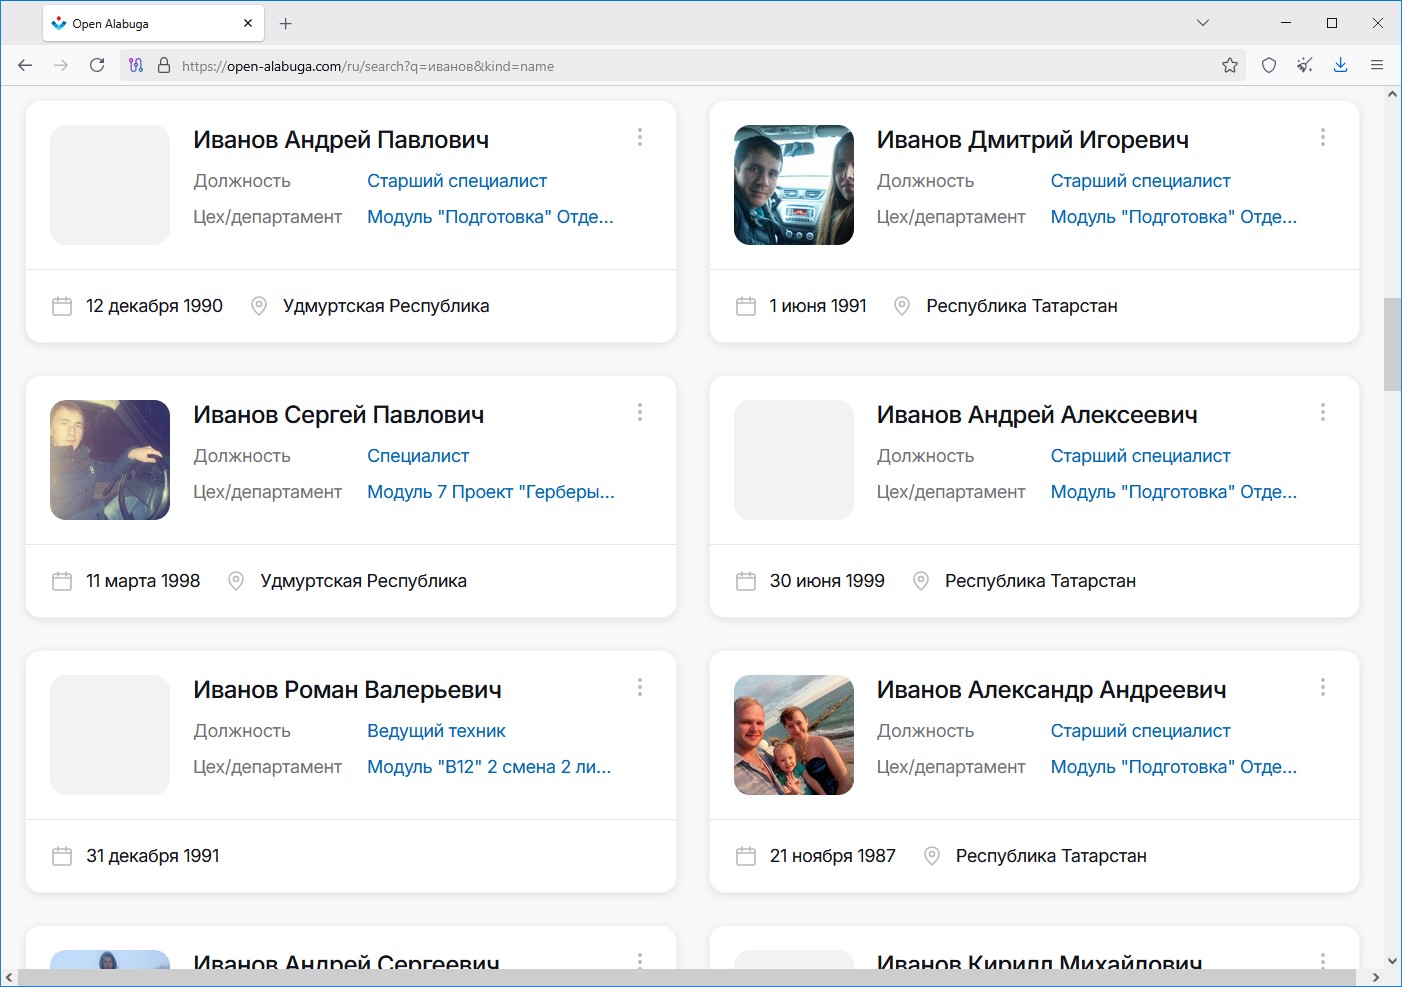Screen dimensions: 1402x987
Task: Click the name heading Иванов Андрей Павлович
Action: tap(341, 140)
